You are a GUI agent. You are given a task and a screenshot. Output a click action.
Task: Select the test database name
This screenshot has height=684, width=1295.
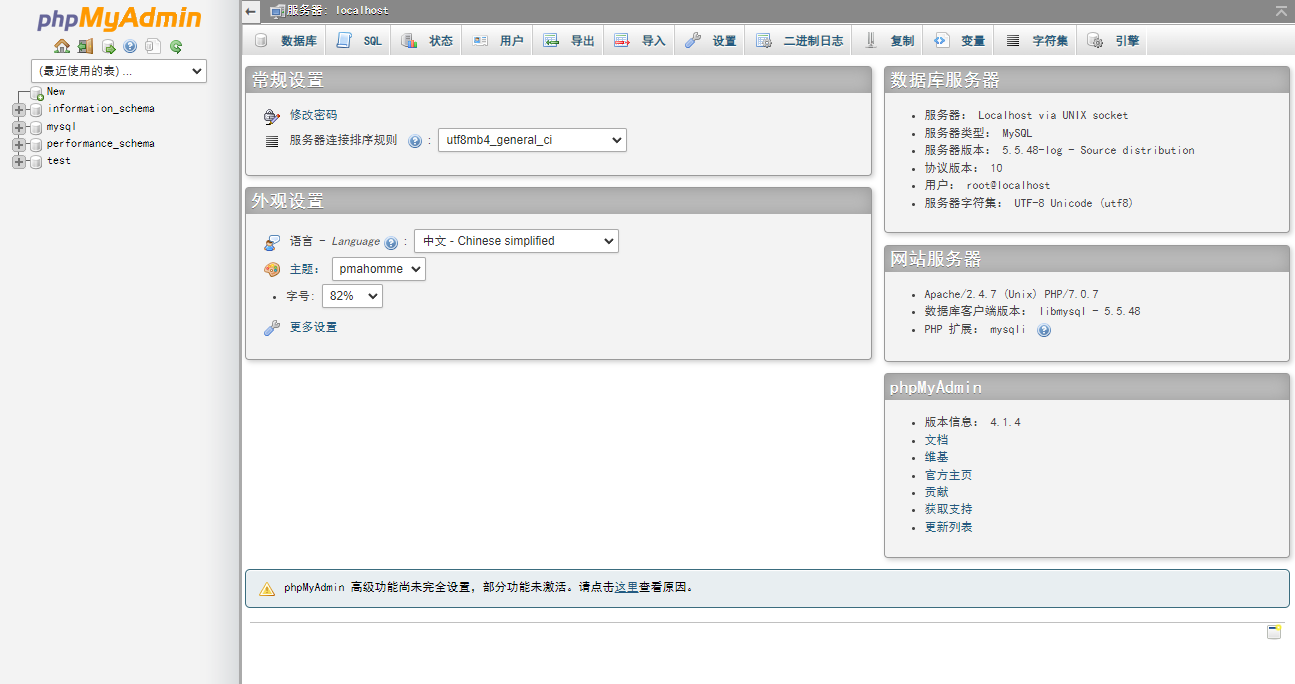tap(59, 161)
